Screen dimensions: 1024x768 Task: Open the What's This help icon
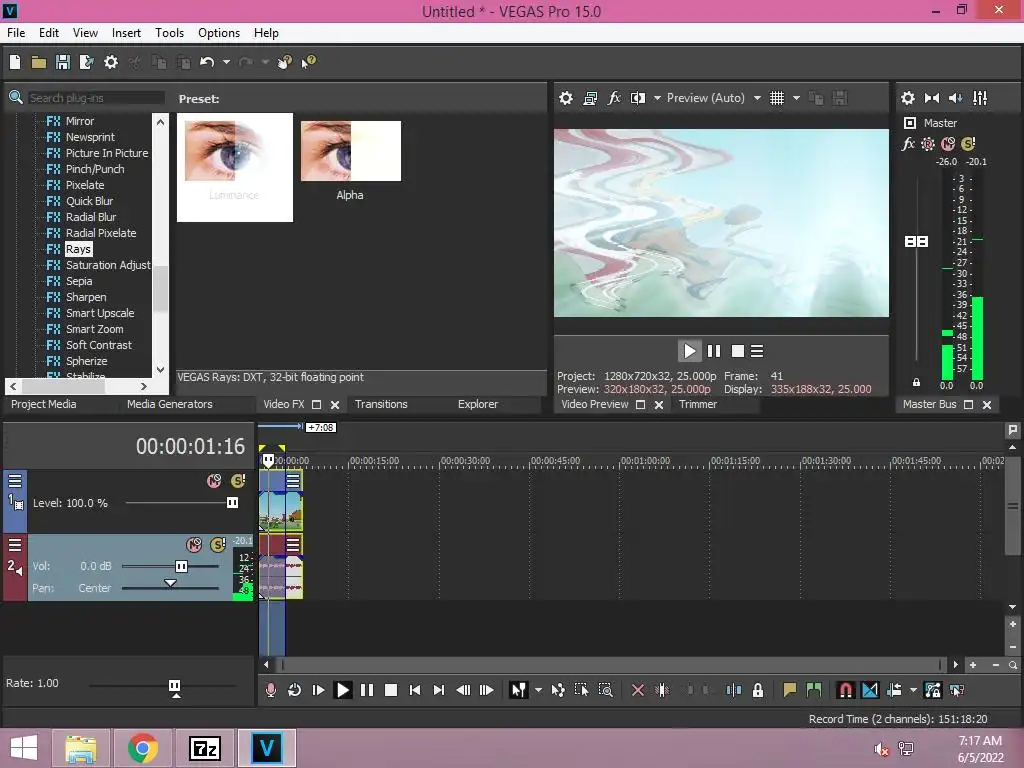(308, 62)
